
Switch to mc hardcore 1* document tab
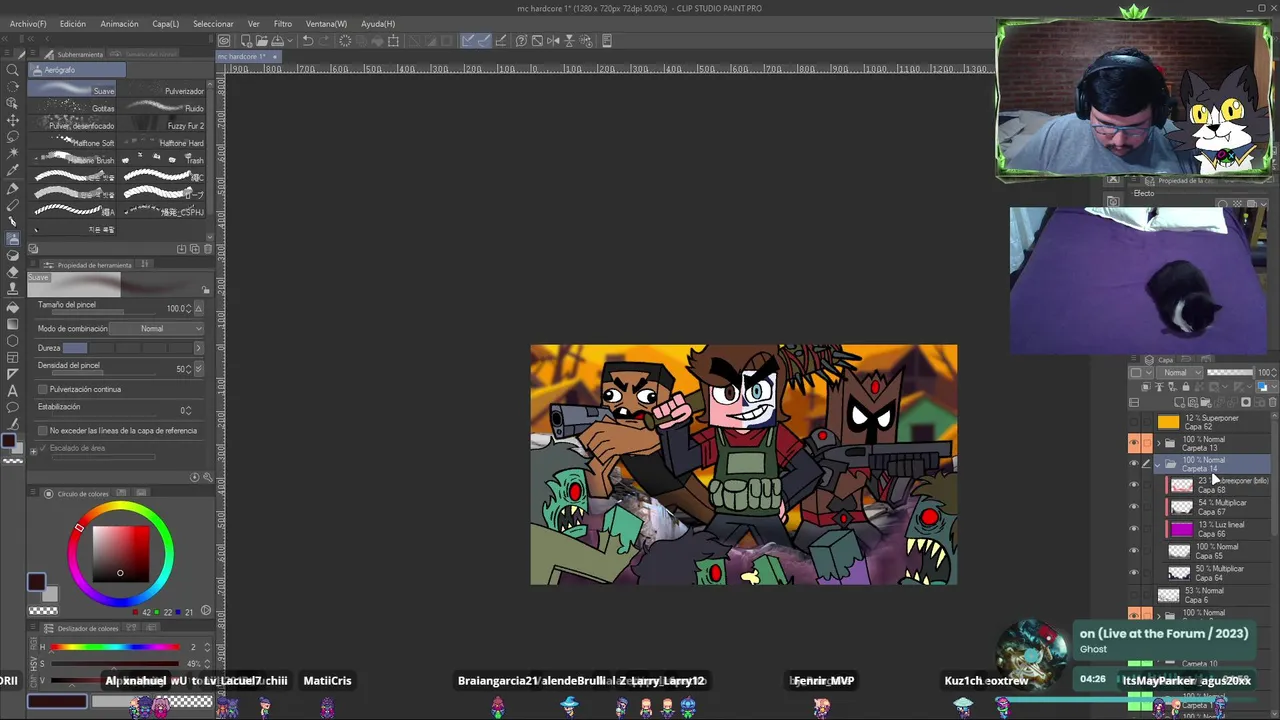click(x=246, y=57)
